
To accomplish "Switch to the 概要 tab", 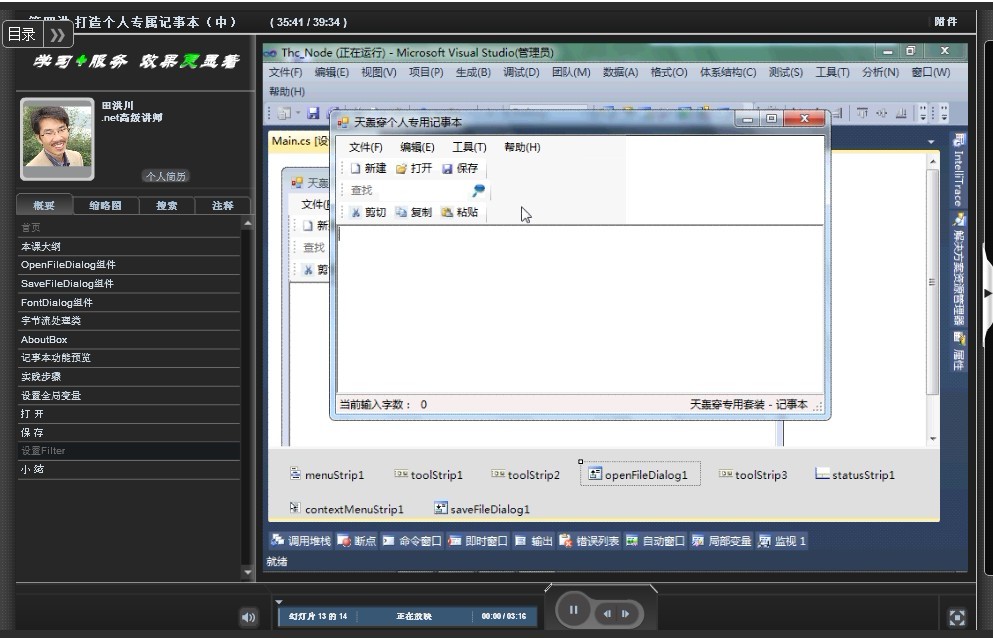I will click(x=44, y=205).
